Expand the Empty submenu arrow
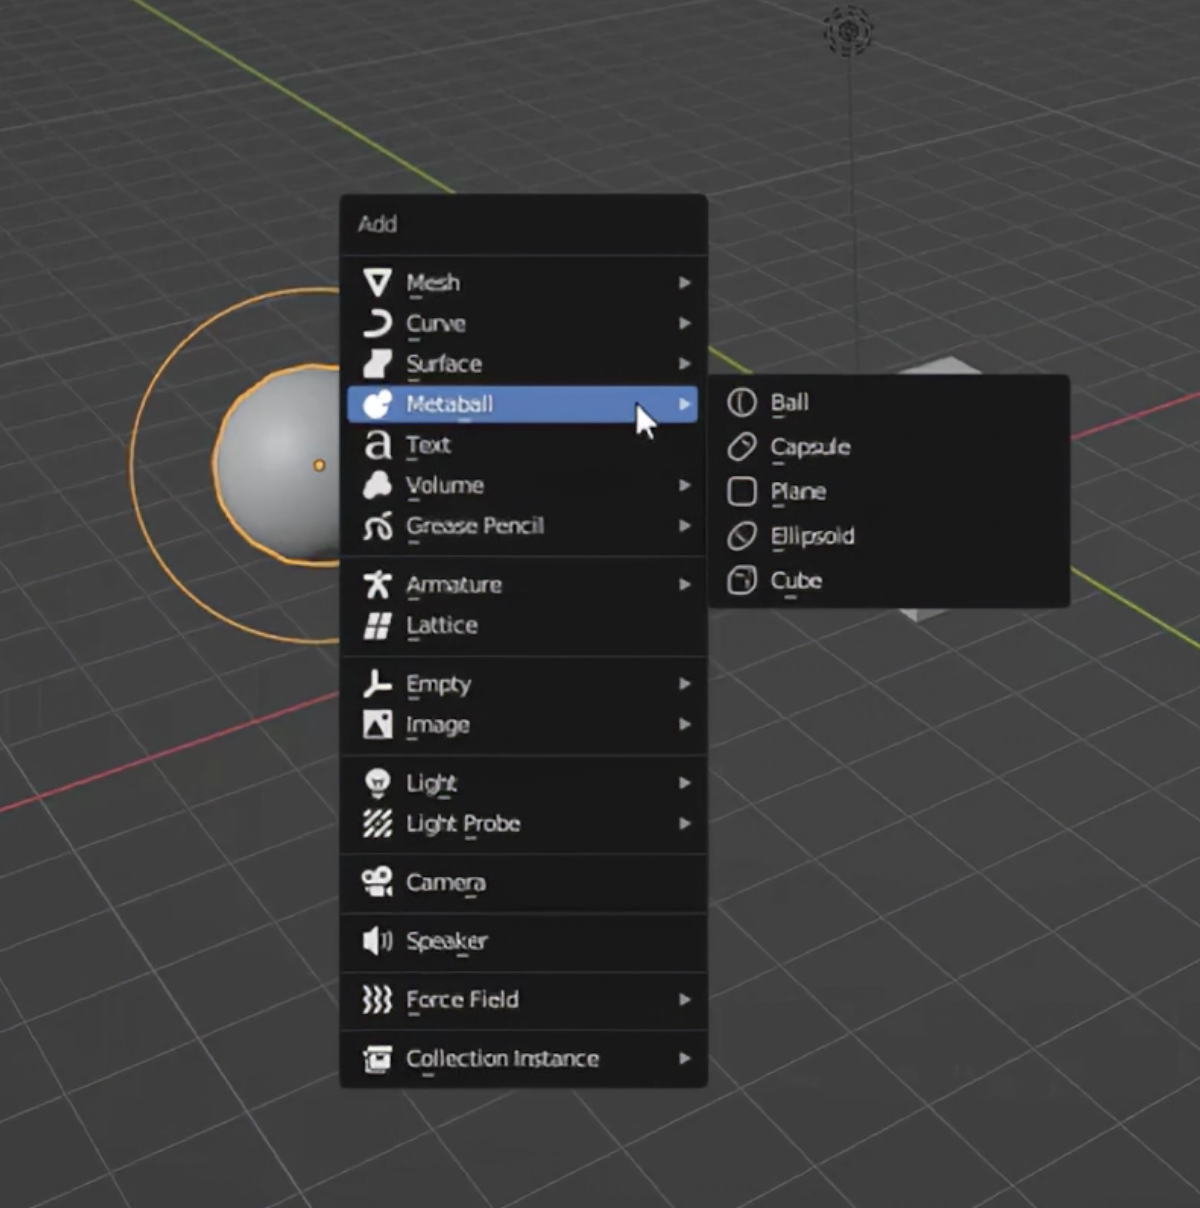Viewport: 1200px width, 1208px height. click(x=685, y=684)
